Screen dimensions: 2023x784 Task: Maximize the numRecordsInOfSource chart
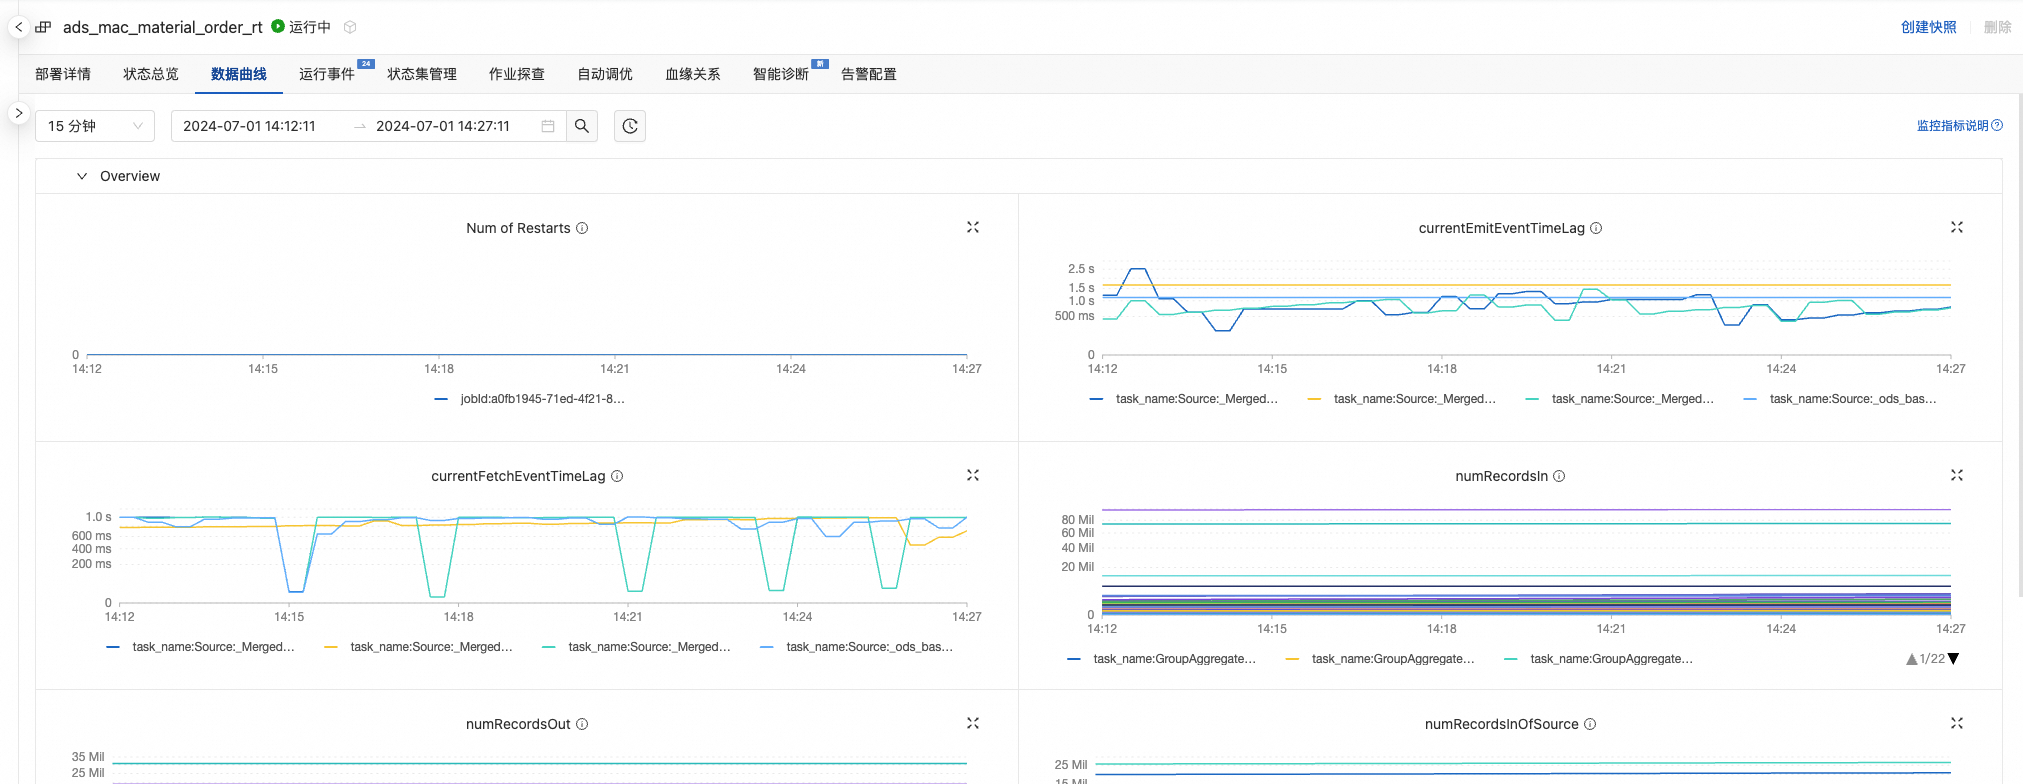coord(1957,724)
